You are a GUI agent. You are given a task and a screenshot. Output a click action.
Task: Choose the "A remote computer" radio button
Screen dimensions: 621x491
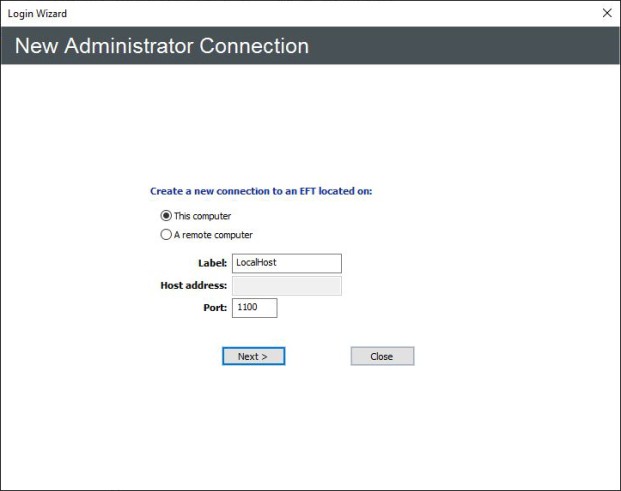[x=166, y=235]
